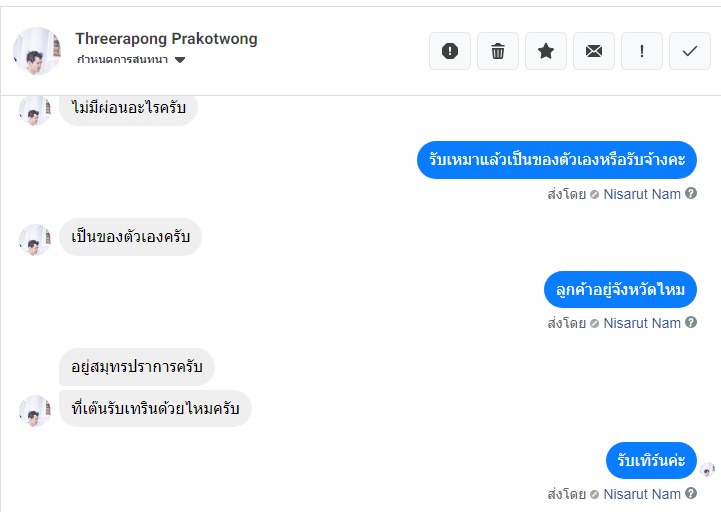Click help icon beside second Nisarut Nam
The image size is (721, 512).
(691, 323)
